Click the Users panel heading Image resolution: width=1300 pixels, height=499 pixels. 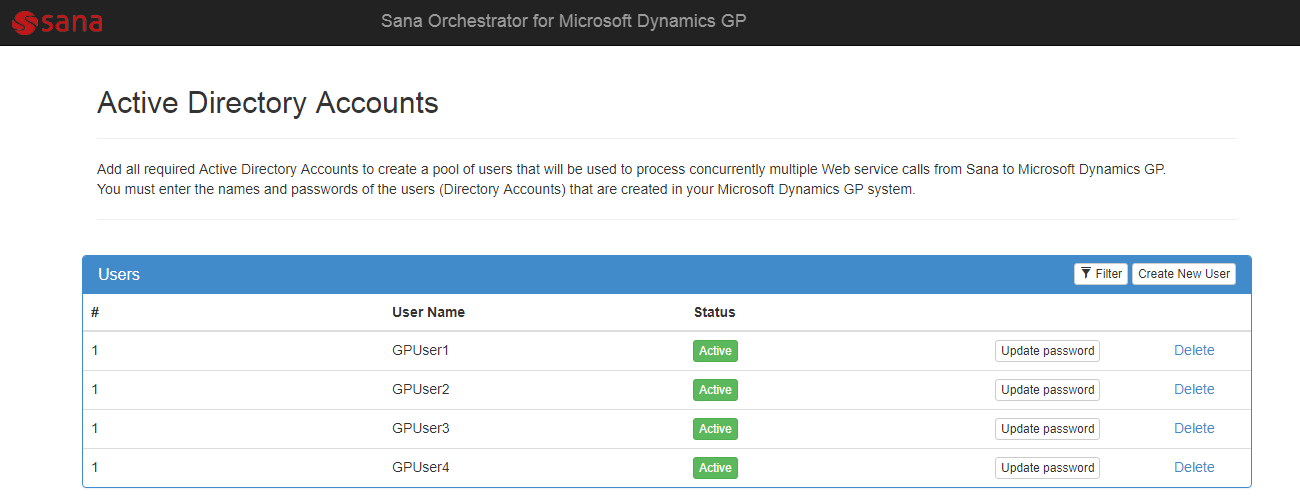[x=119, y=274]
